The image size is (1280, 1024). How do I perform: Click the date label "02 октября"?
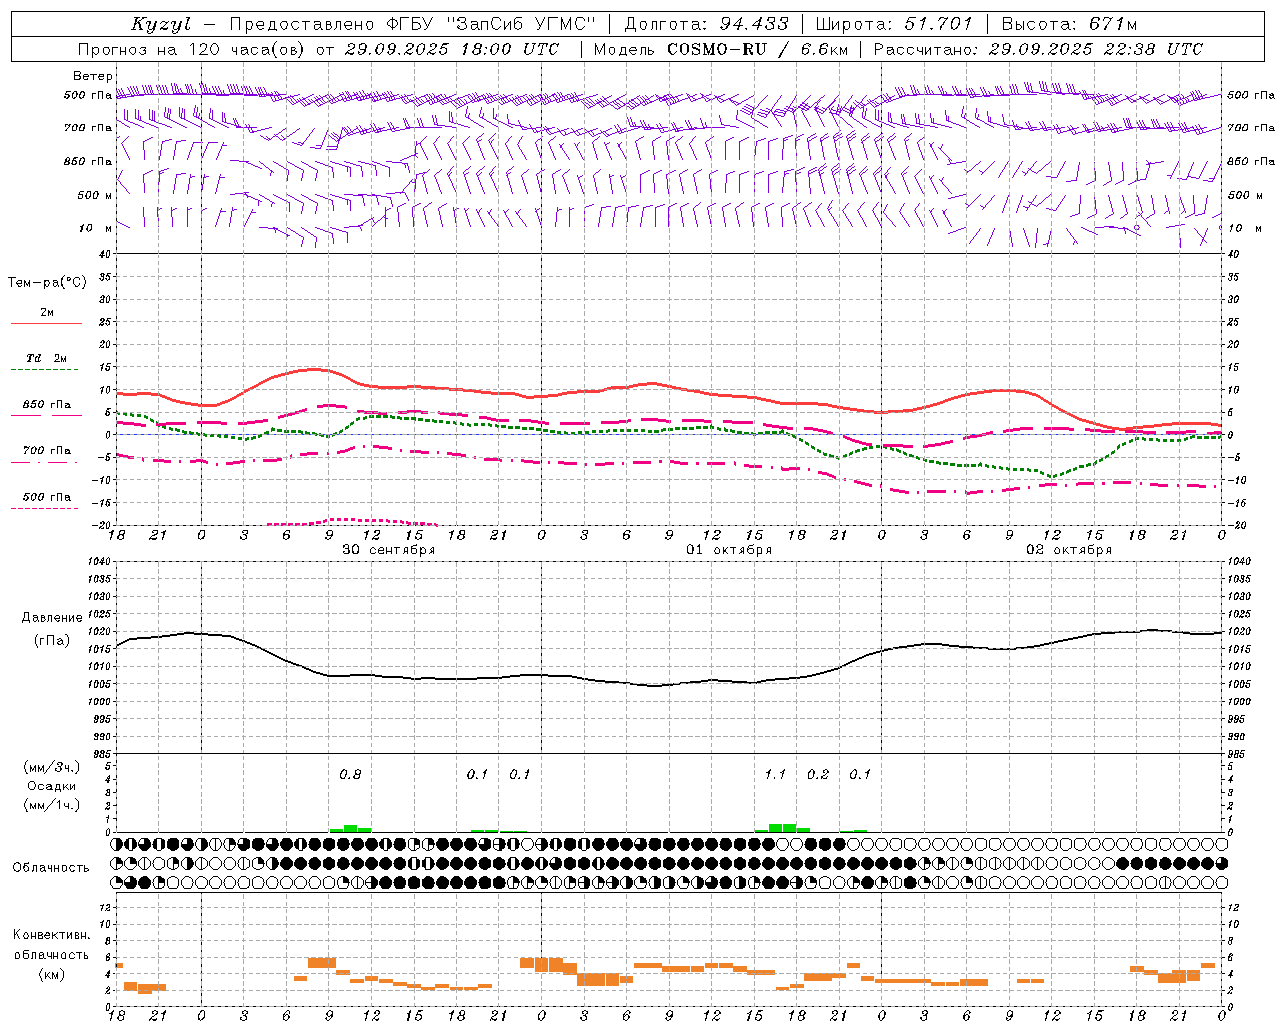pos(1069,550)
